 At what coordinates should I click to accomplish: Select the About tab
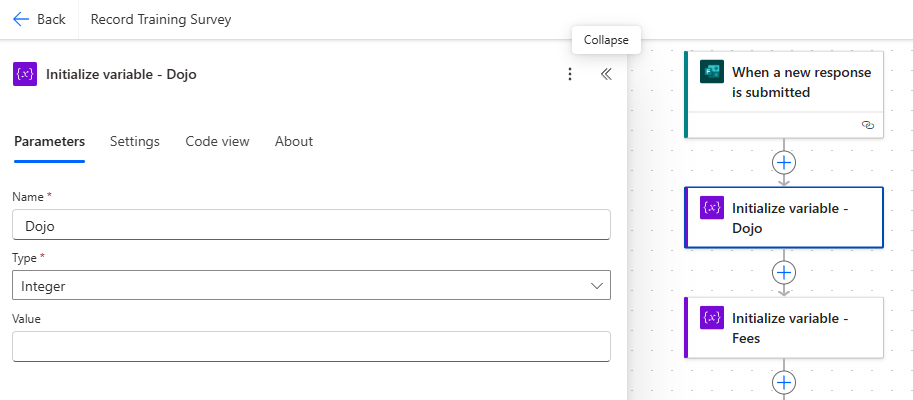pos(294,142)
